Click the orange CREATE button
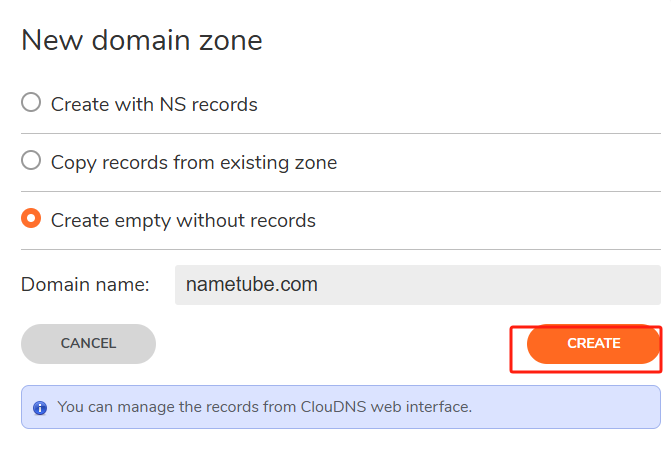 [594, 344]
